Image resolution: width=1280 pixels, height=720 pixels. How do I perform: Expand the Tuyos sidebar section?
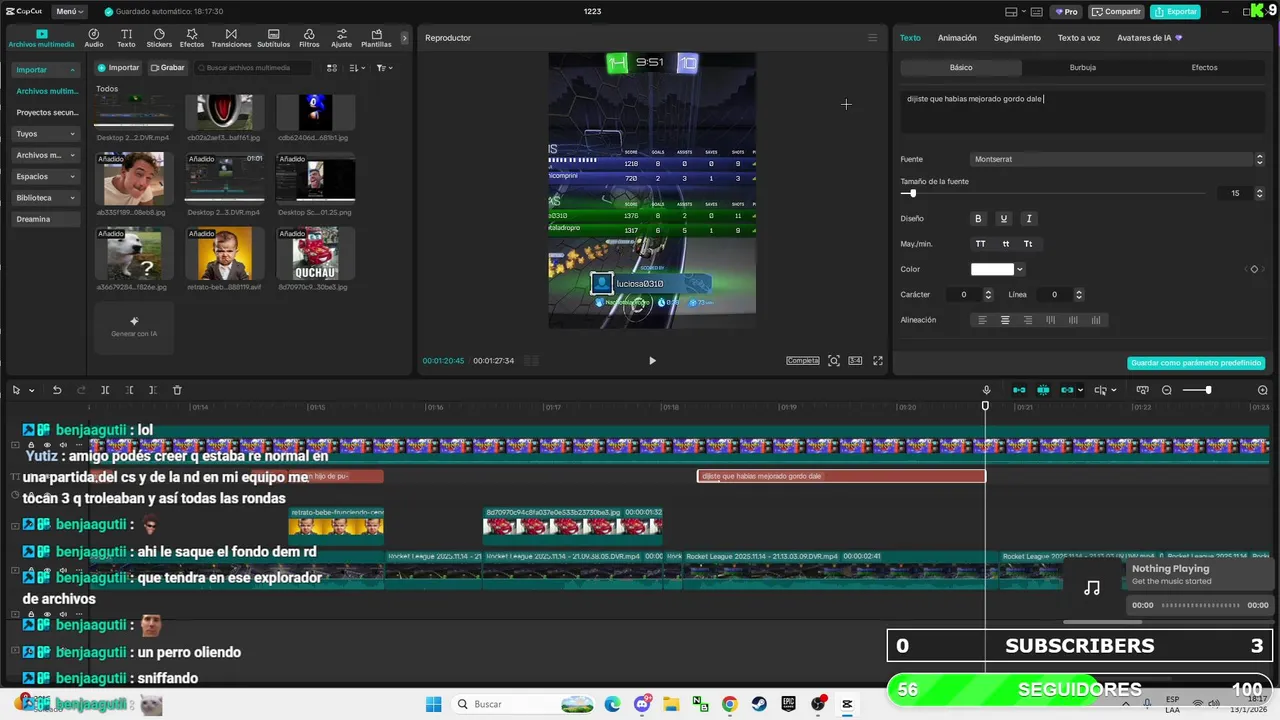45,134
